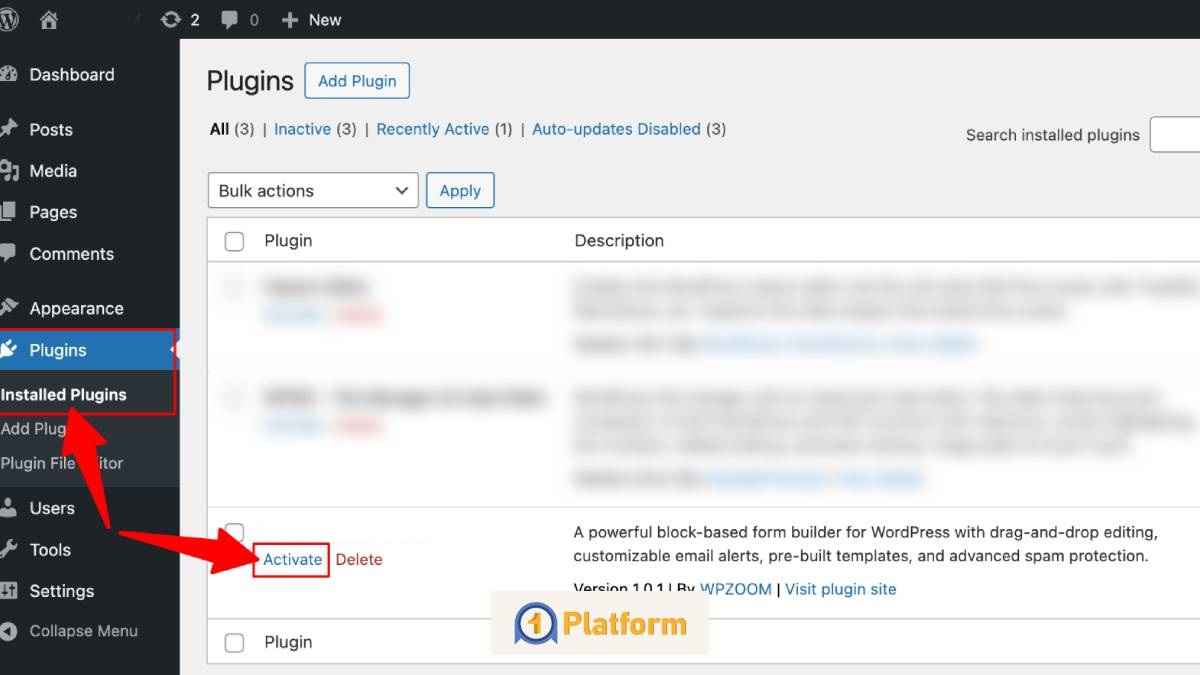The image size is (1200, 675).
Task: Click the Activate link
Action: pos(292,559)
